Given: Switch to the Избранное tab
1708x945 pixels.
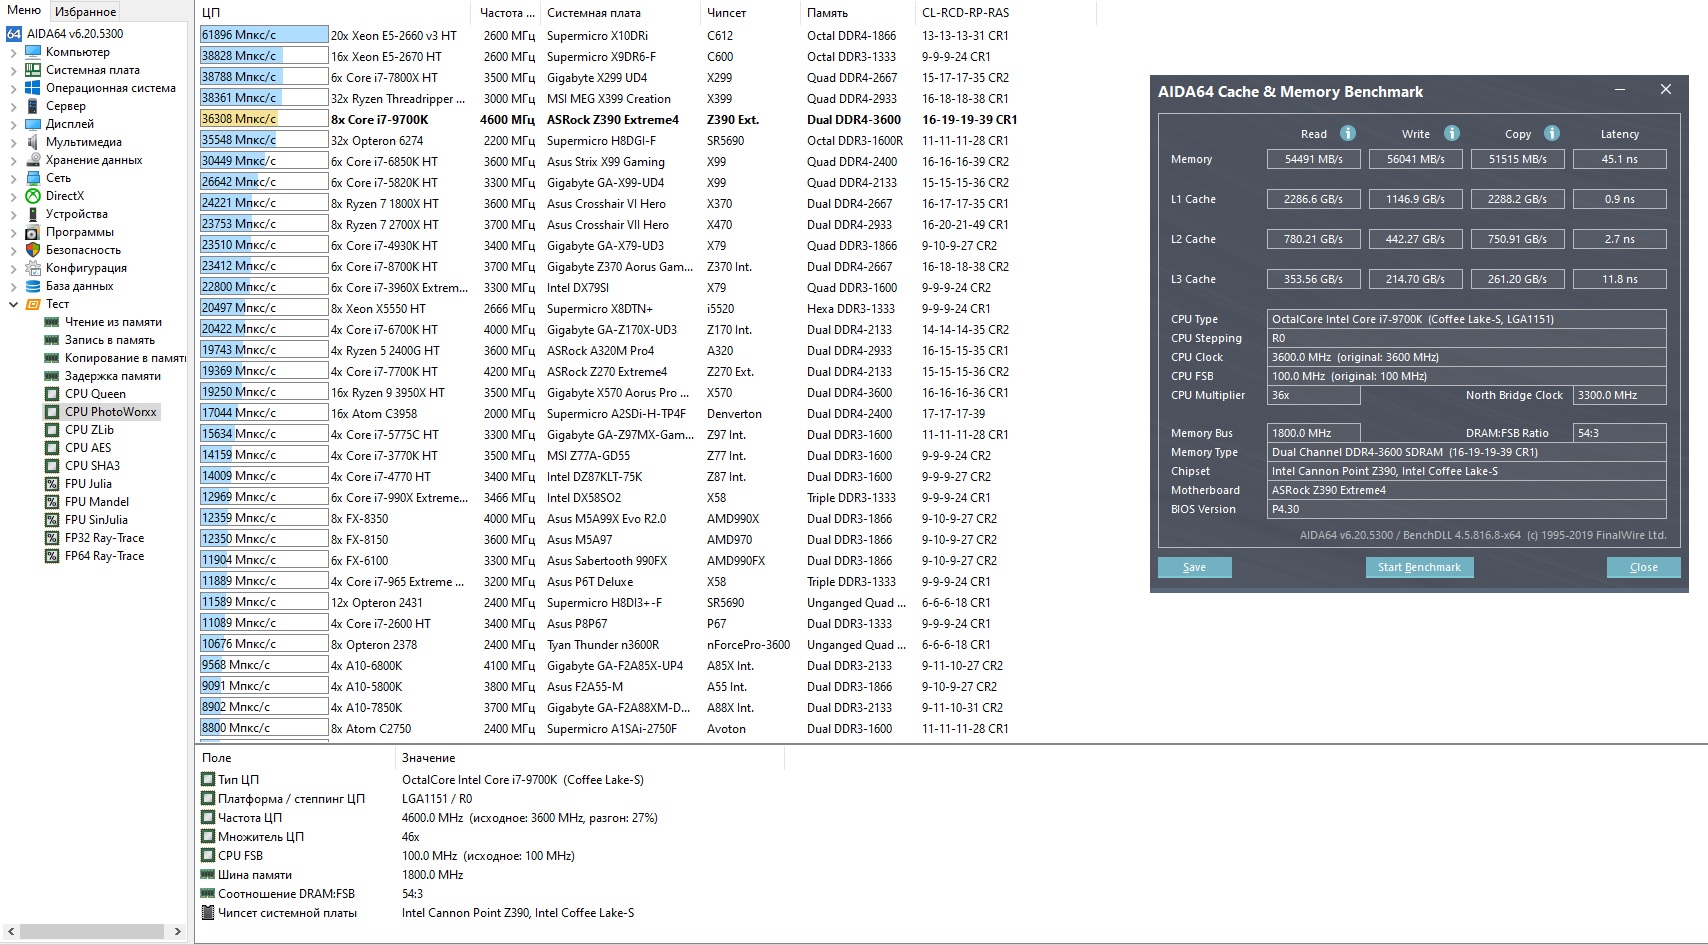Looking at the screenshot, I should pos(85,12).
